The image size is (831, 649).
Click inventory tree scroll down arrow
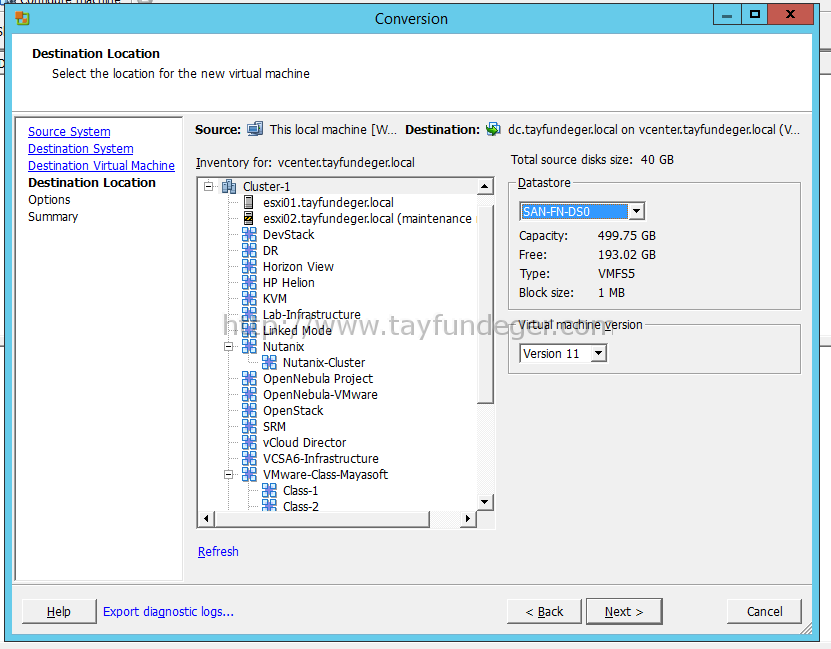484,502
